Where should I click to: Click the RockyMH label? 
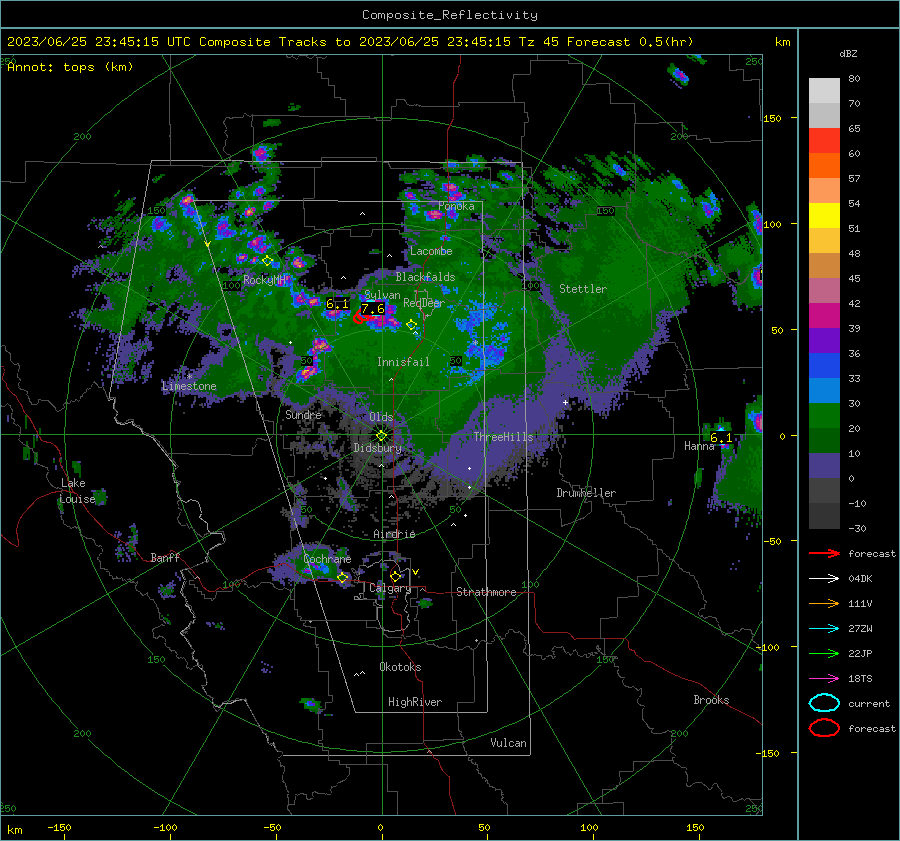click(x=263, y=280)
